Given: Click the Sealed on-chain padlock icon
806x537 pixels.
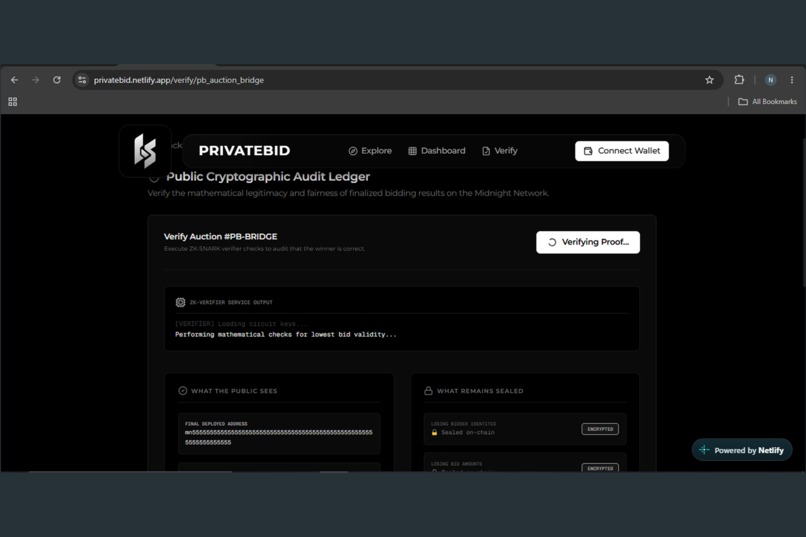Looking at the screenshot, I should click(434, 432).
